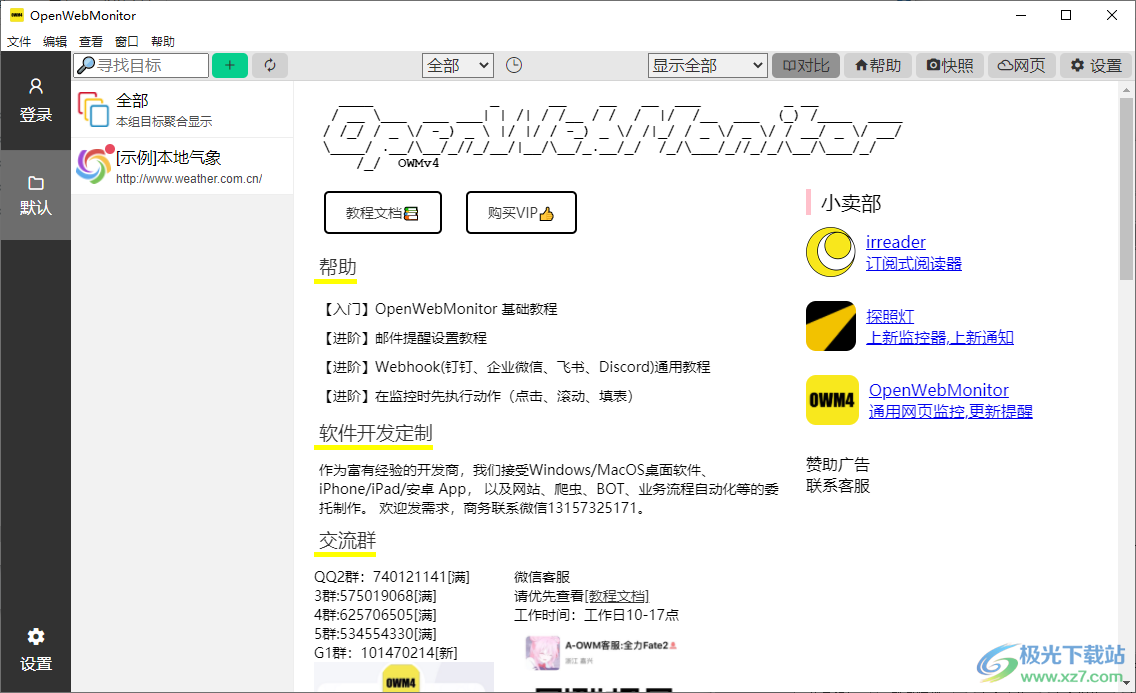Open the help (帮助) home button
Image resolution: width=1136 pixels, height=693 pixels.
click(877, 65)
